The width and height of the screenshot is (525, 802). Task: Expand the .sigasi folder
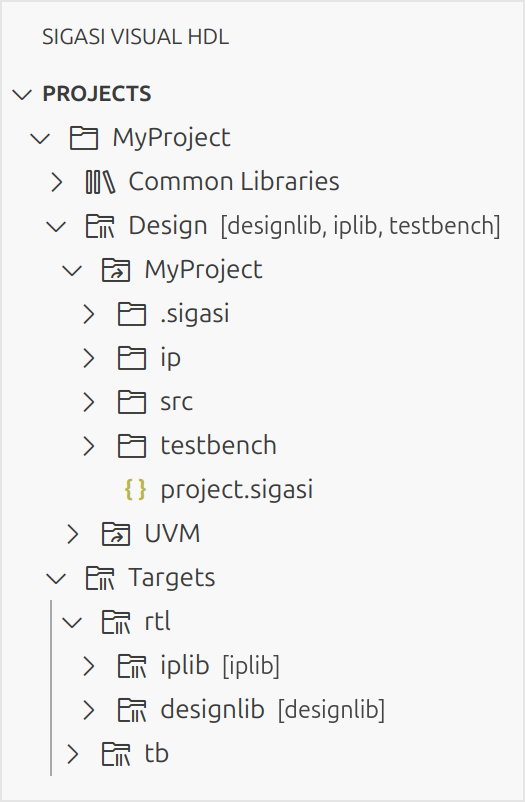89,314
